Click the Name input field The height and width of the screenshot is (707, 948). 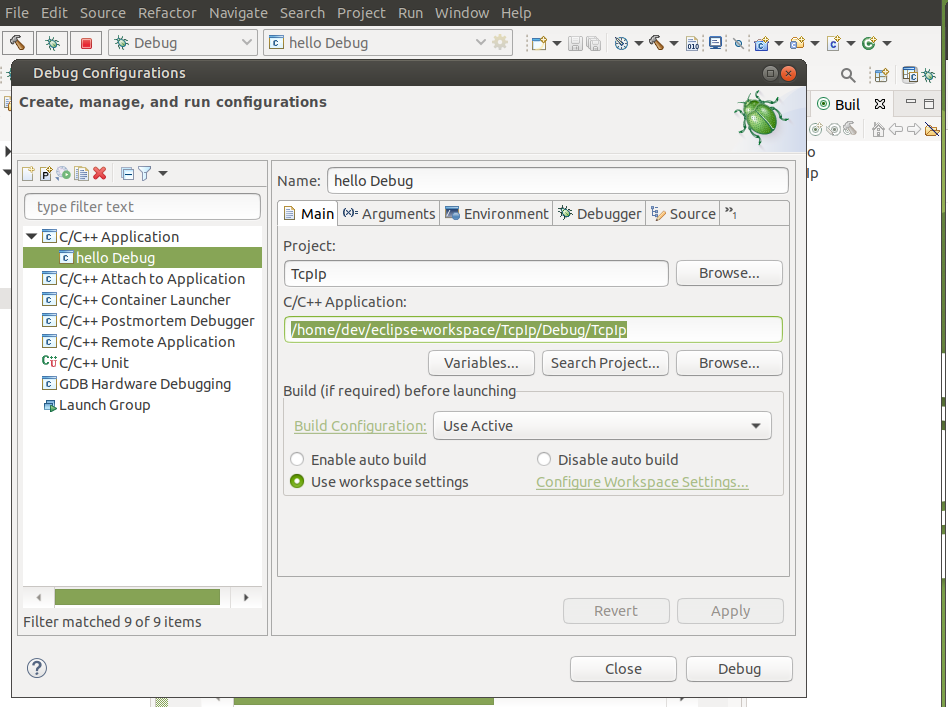click(557, 181)
